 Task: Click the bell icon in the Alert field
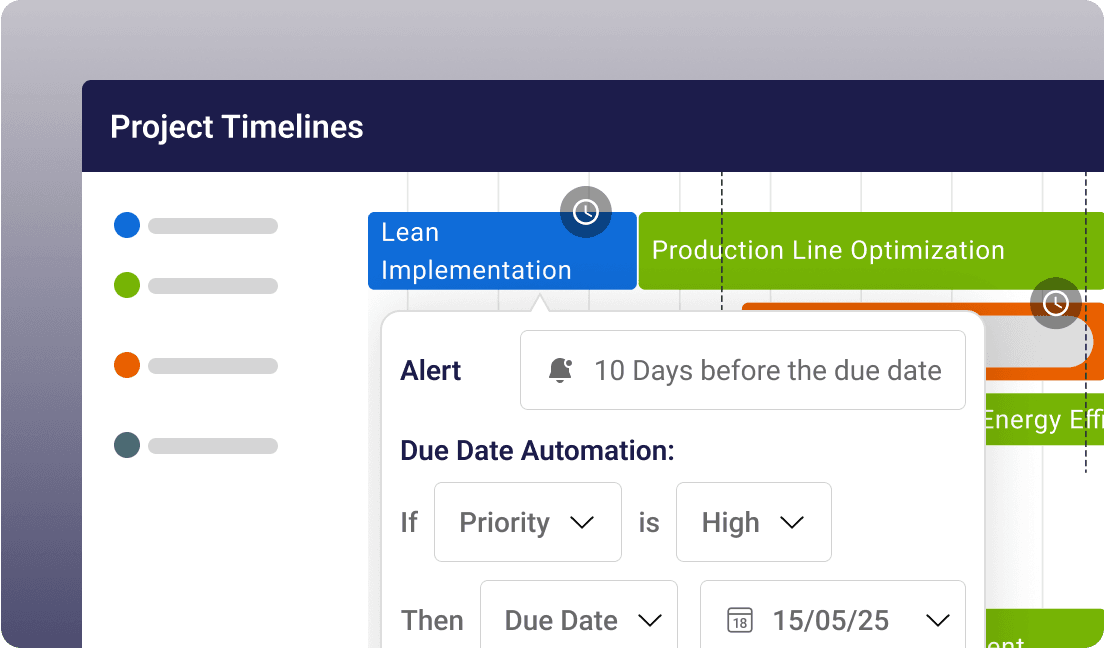[x=560, y=370]
